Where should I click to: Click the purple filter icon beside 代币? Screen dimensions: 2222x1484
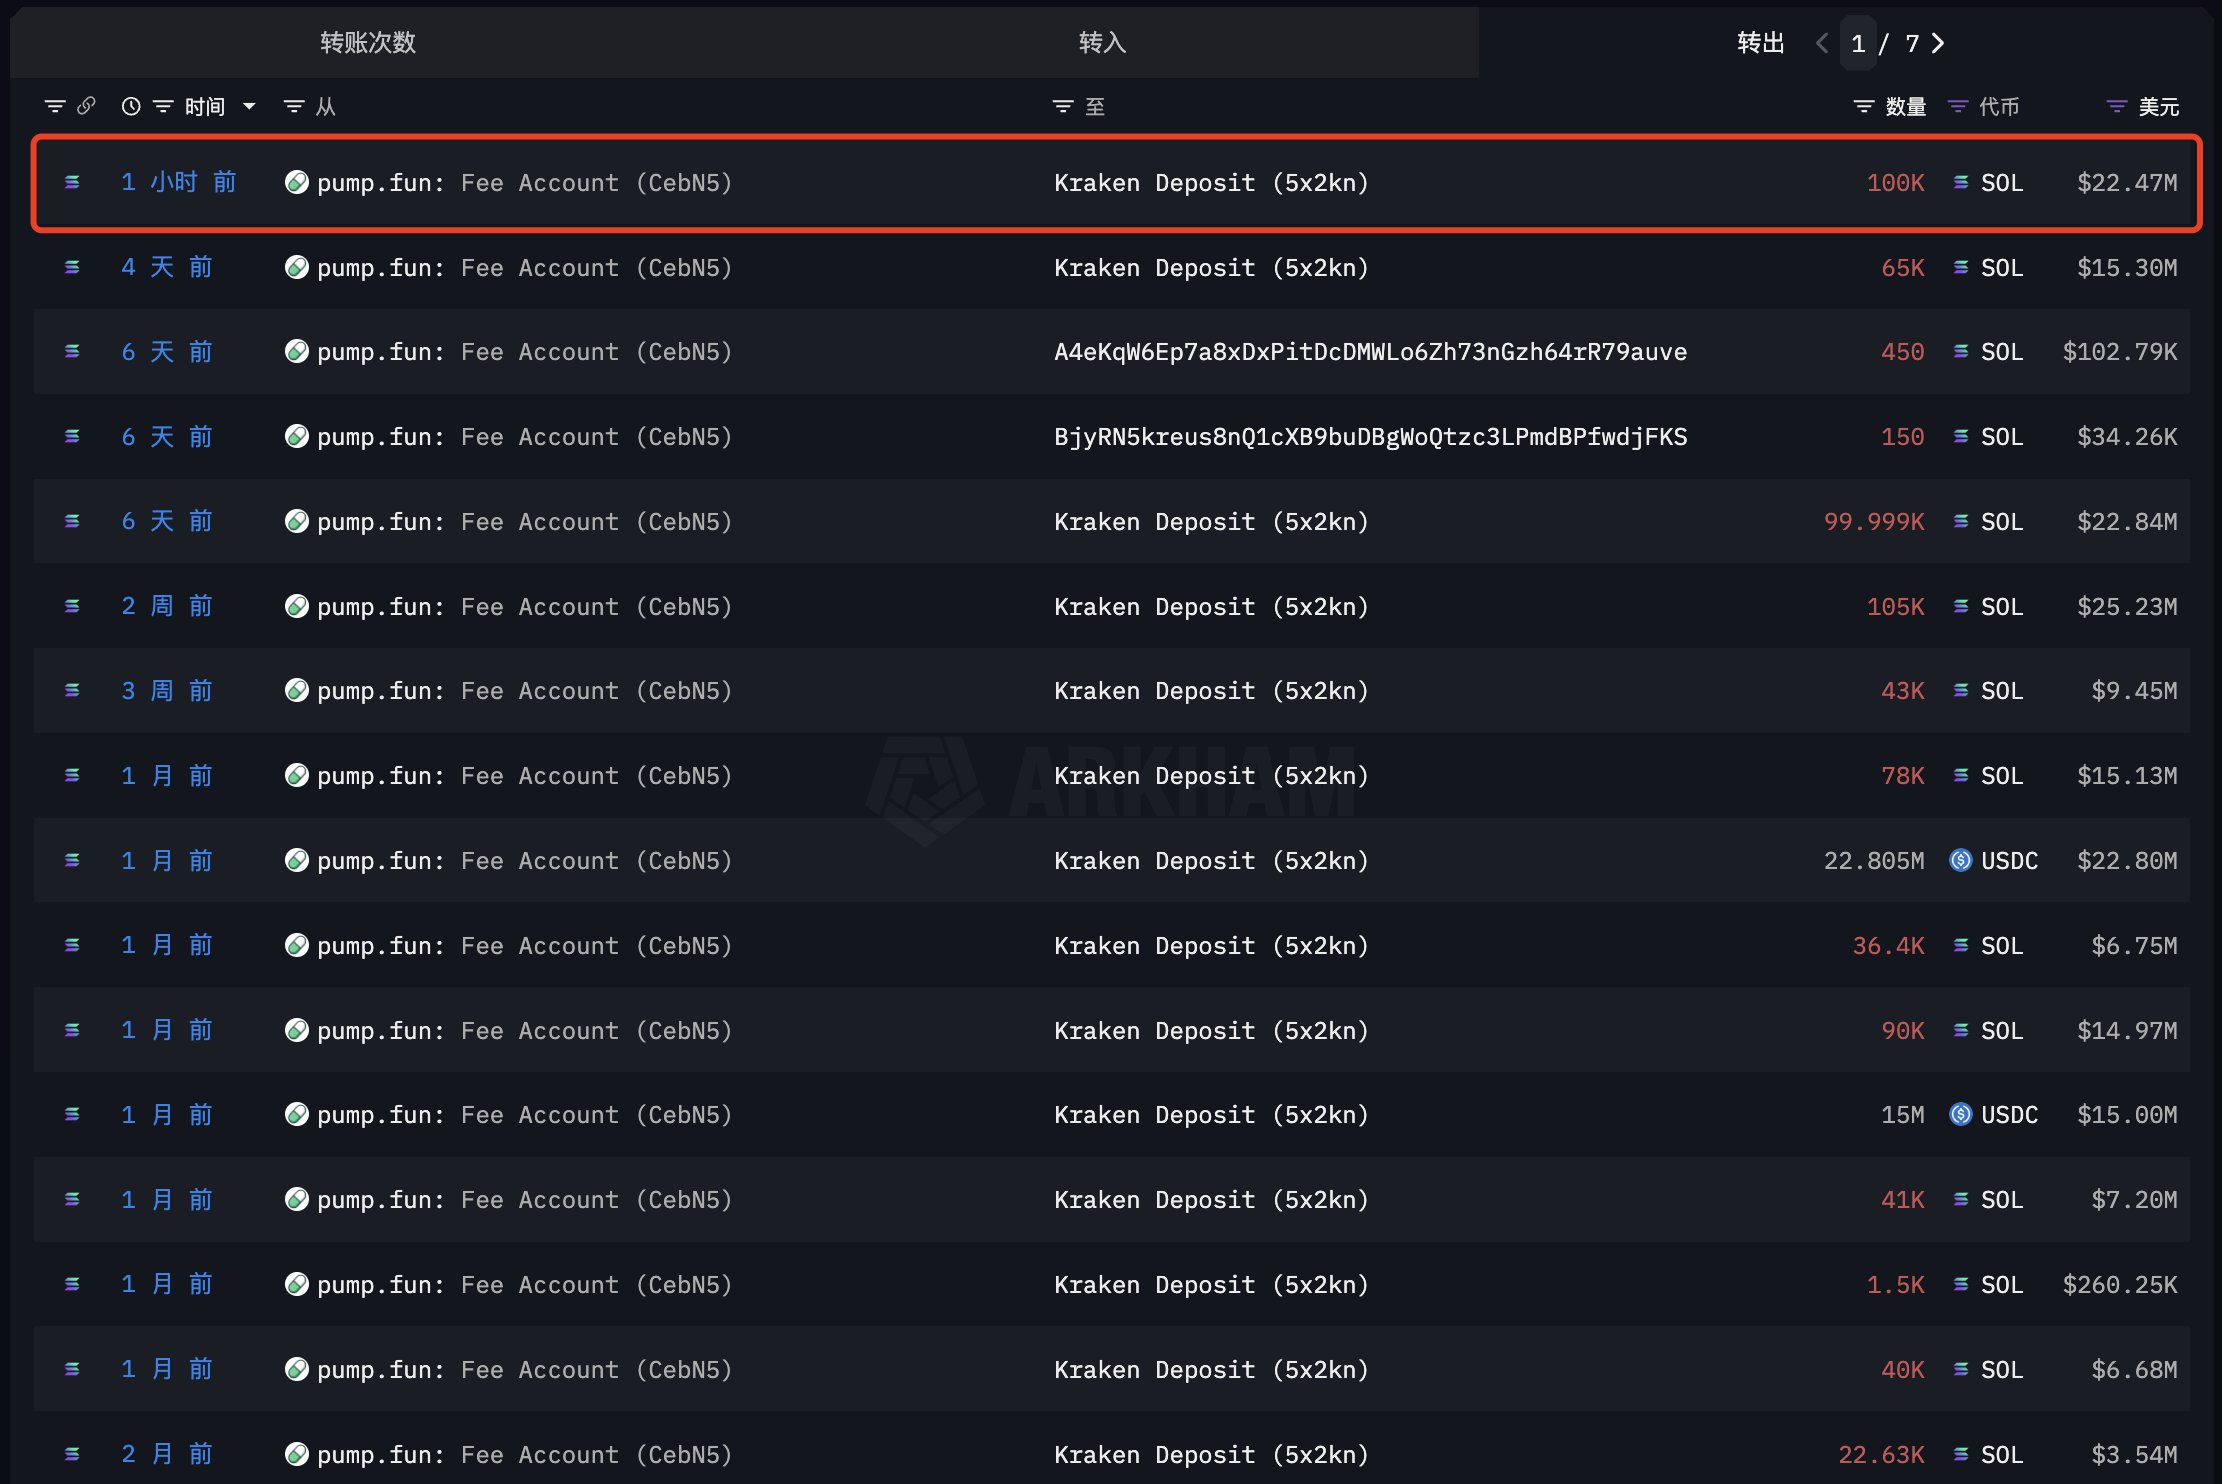coord(1958,106)
